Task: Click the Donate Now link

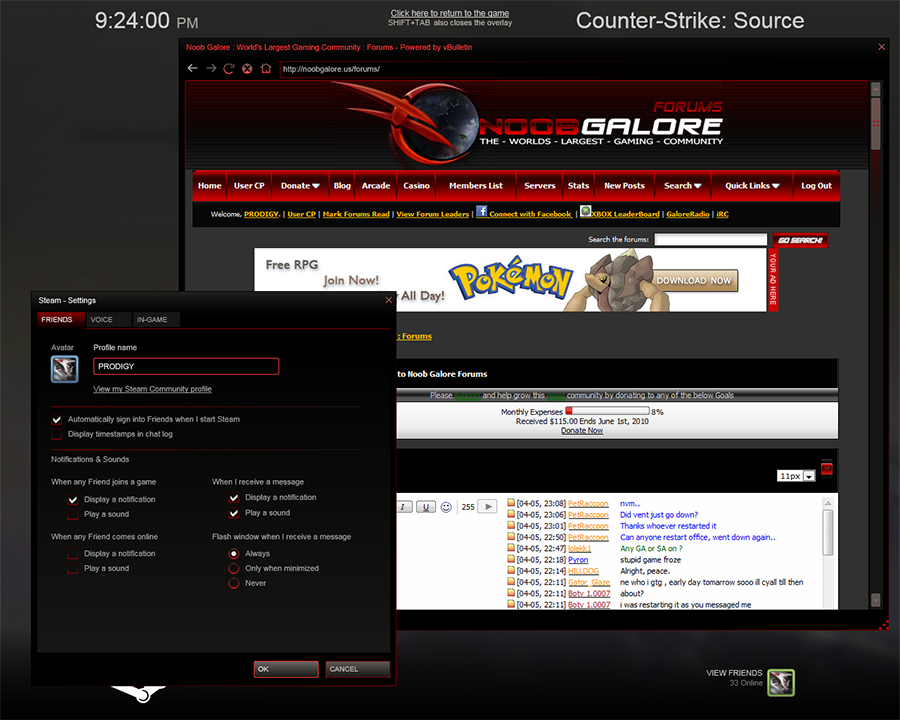Action: click(x=582, y=431)
